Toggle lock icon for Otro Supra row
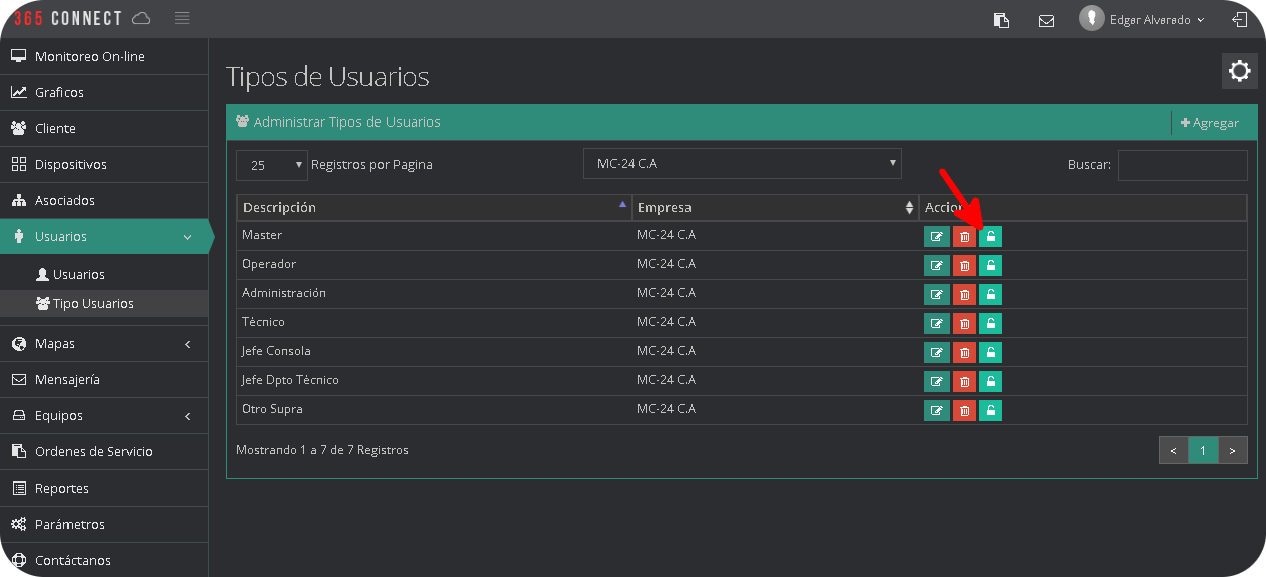1266x577 pixels. tap(990, 410)
